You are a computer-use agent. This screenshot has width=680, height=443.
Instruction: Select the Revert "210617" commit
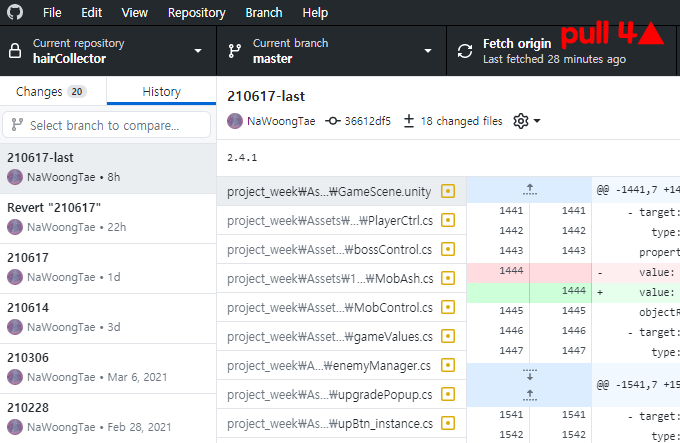pos(108,218)
